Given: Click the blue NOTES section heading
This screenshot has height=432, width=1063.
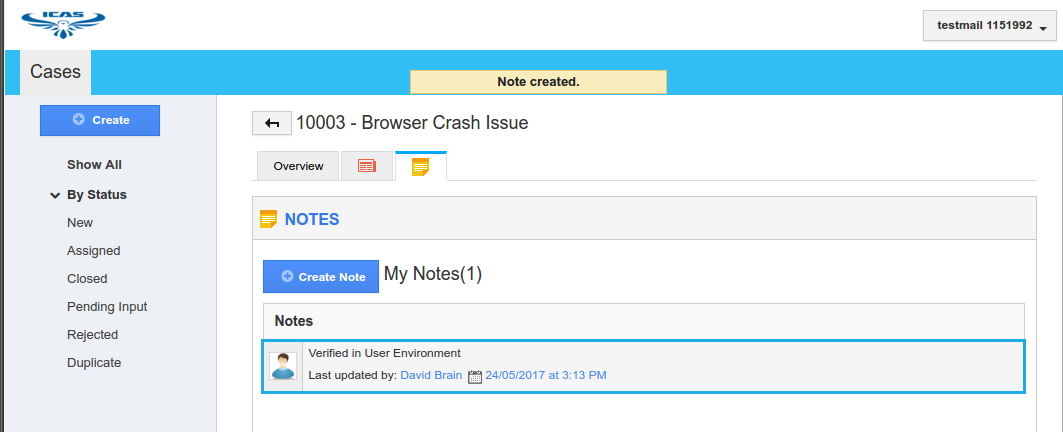Looking at the screenshot, I should [312, 219].
